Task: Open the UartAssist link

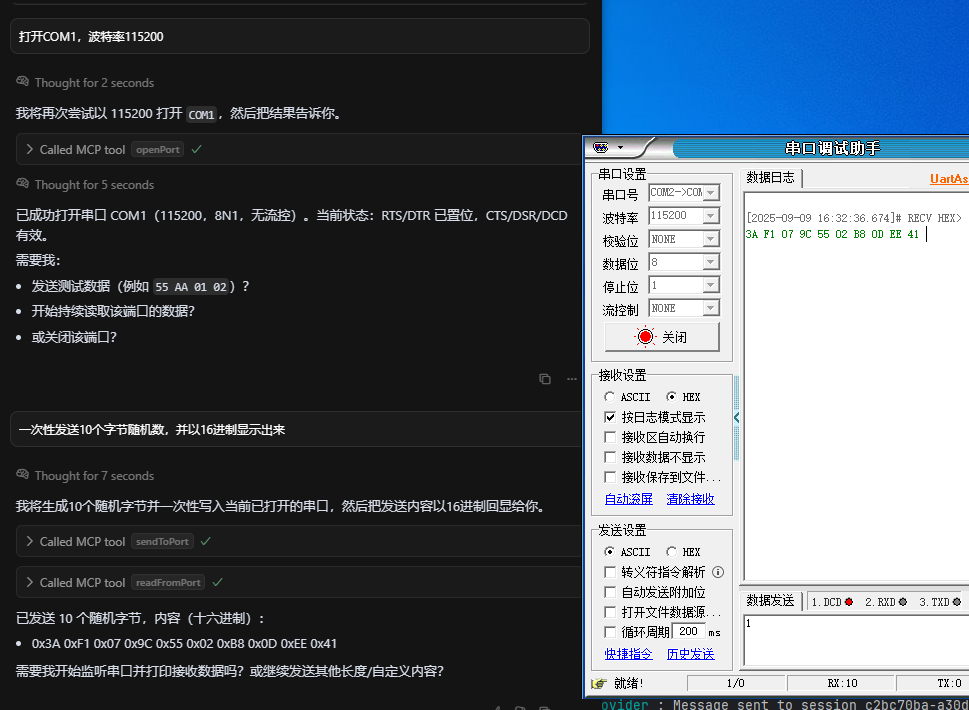Action: (949, 179)
